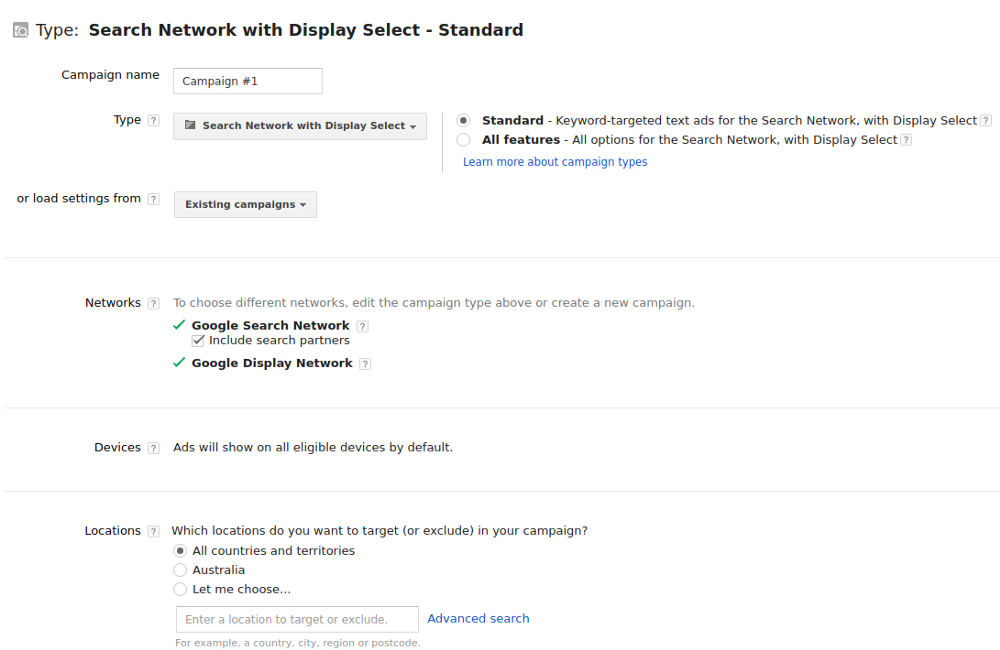
Task: Click the Advanced search link
Action: [478, 619]
